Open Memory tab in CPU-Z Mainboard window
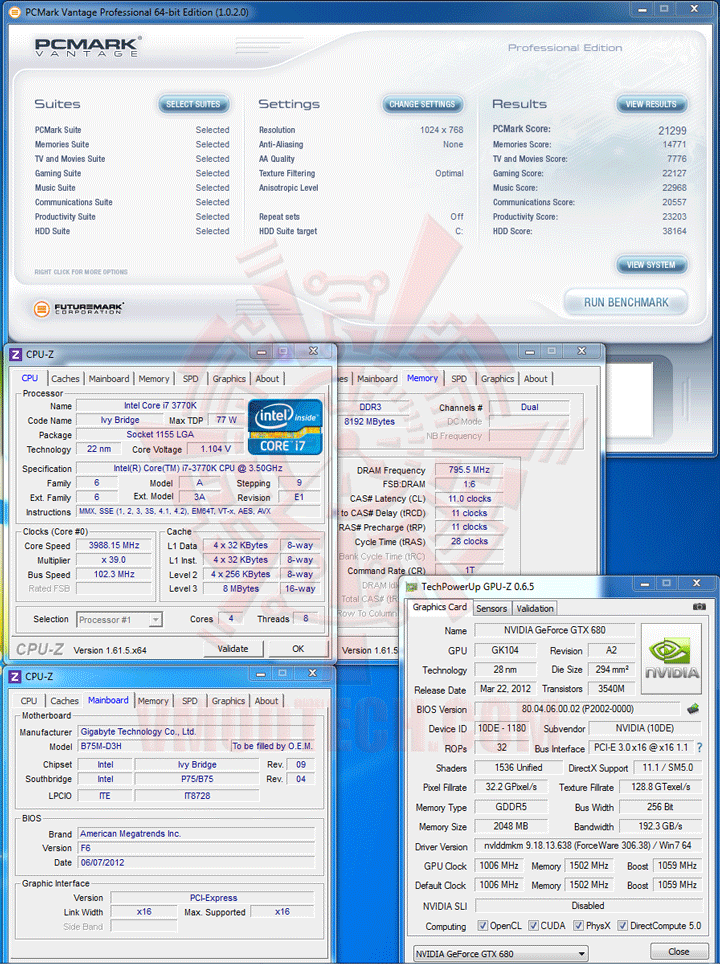 tap(153, 701)
